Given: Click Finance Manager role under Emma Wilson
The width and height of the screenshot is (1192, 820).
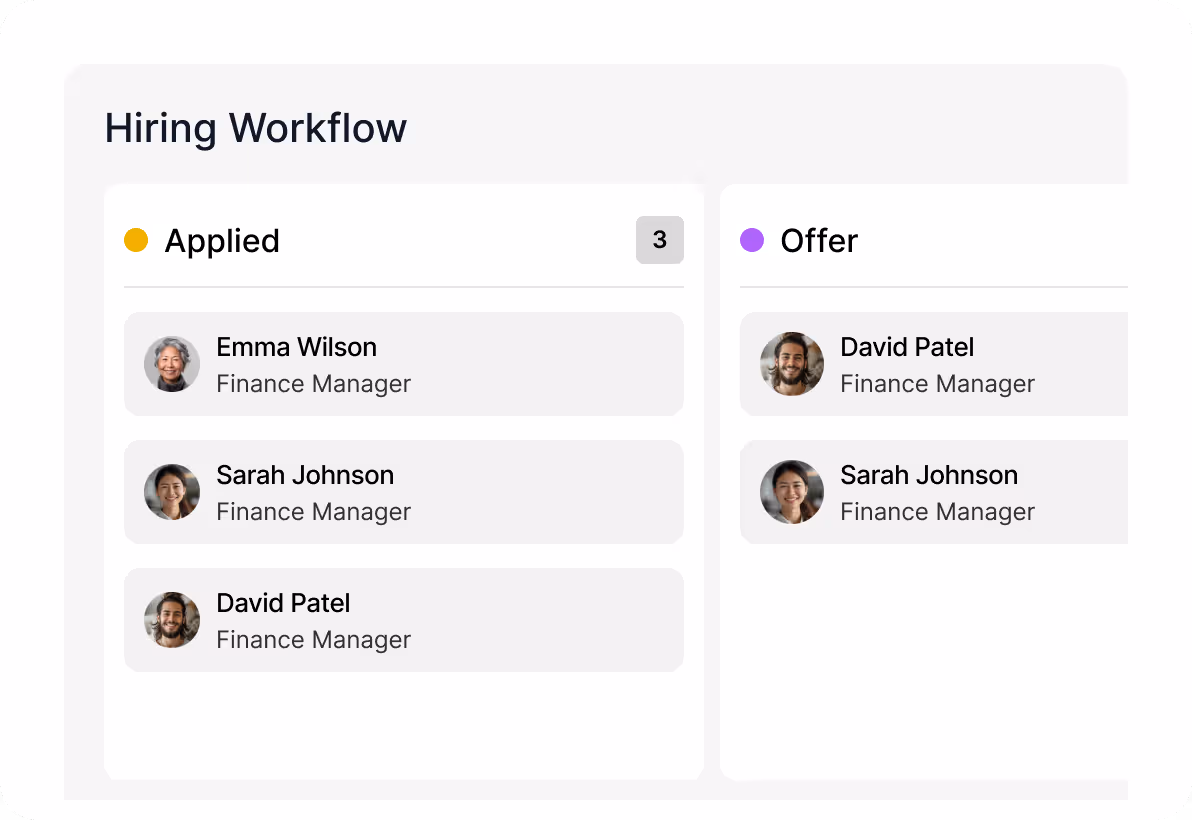Looking at the screenshot, I should point(313,384).
